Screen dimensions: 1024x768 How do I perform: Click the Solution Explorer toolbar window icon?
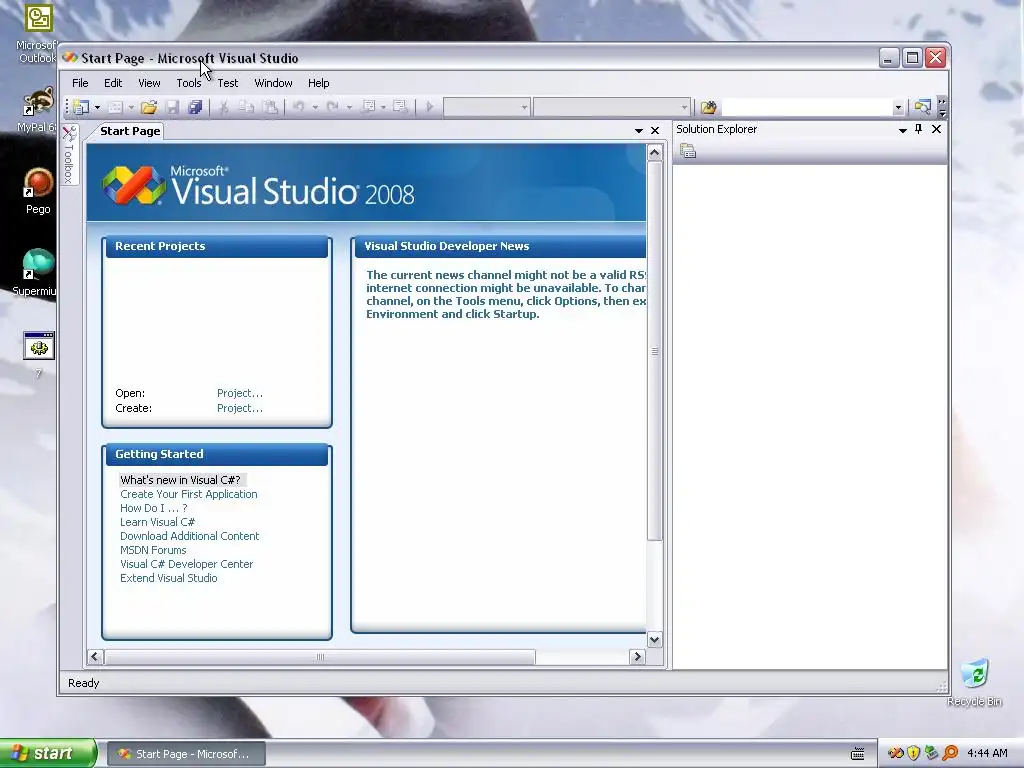pyautogui.click(x=923, y=107)
